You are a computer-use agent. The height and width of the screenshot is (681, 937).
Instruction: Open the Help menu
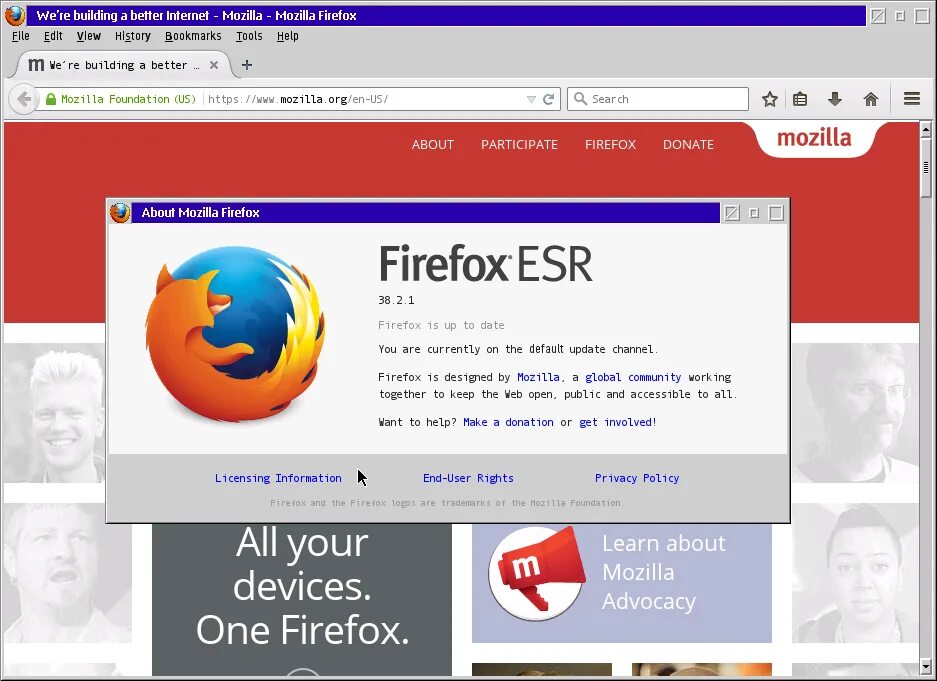point(287,36)
